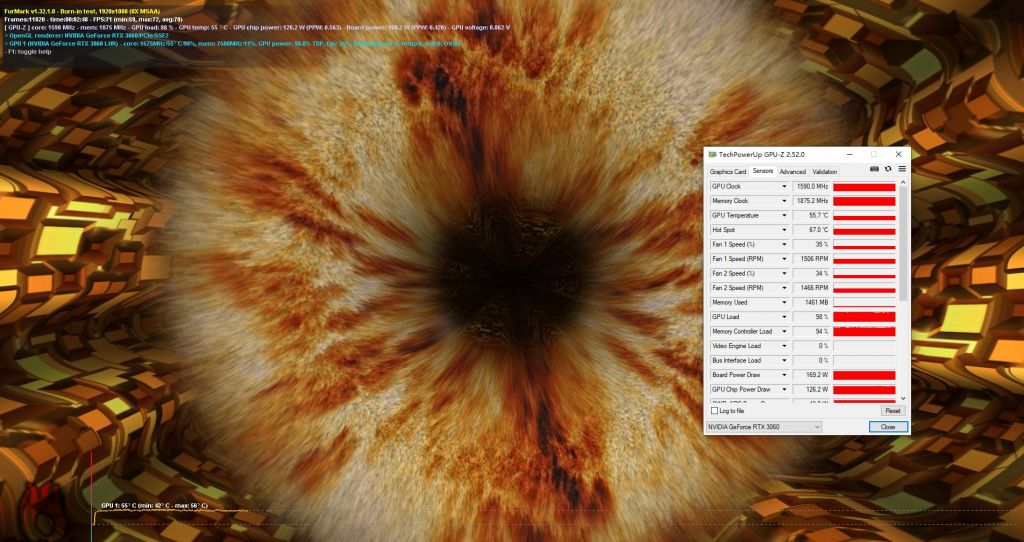This screenshot has width=1024, height=542.
Task: Enable the Log to file checkbox
Action: point(714,411)
